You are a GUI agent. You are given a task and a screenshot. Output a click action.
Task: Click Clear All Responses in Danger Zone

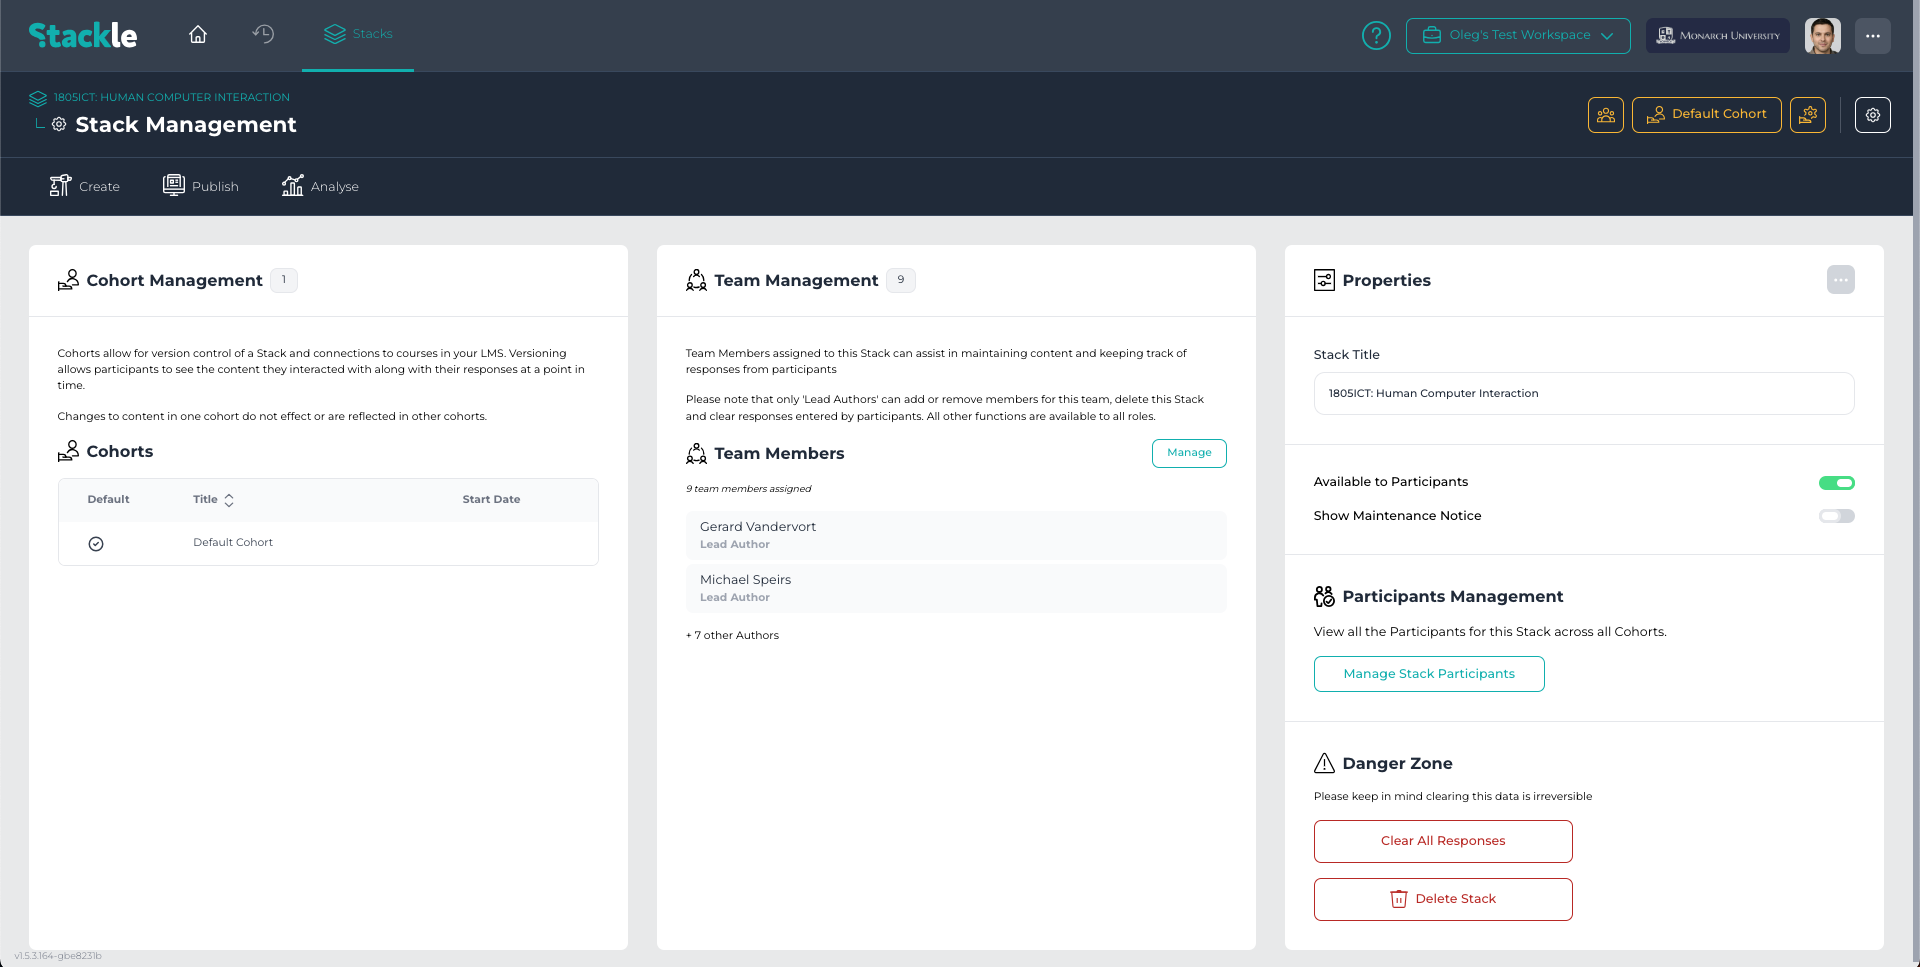pyautogui.click(x=1443, y=841)
